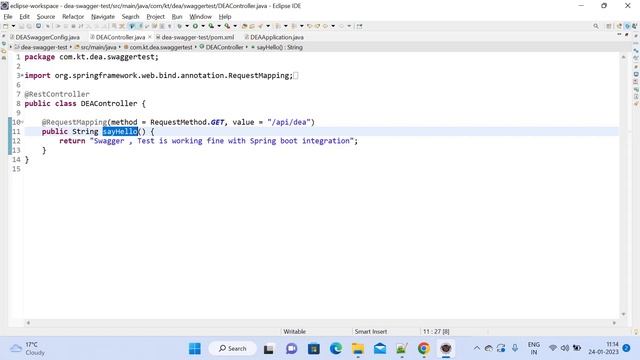640x360 pixels.
Task: Expand the External Tools dropdown arrow
Action: pos(235,26)
